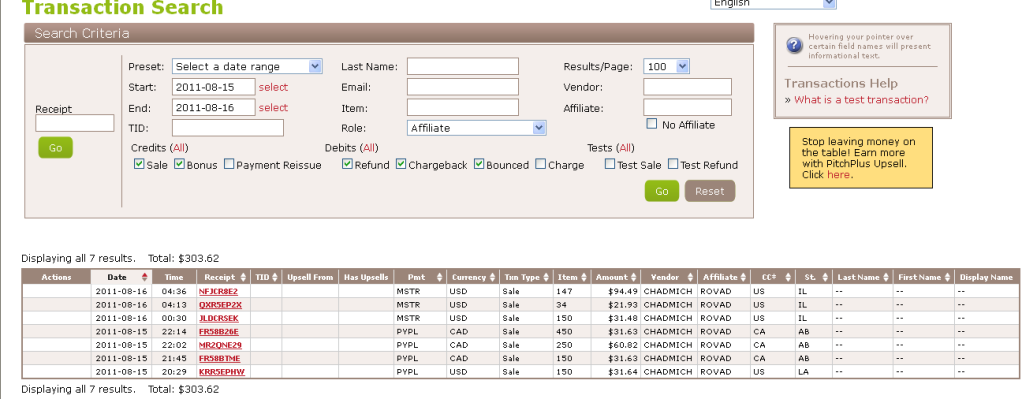This screenshot has height=399, width=1022.
Task: Click the All link next to Debits
Action: (x=369, y=148)
